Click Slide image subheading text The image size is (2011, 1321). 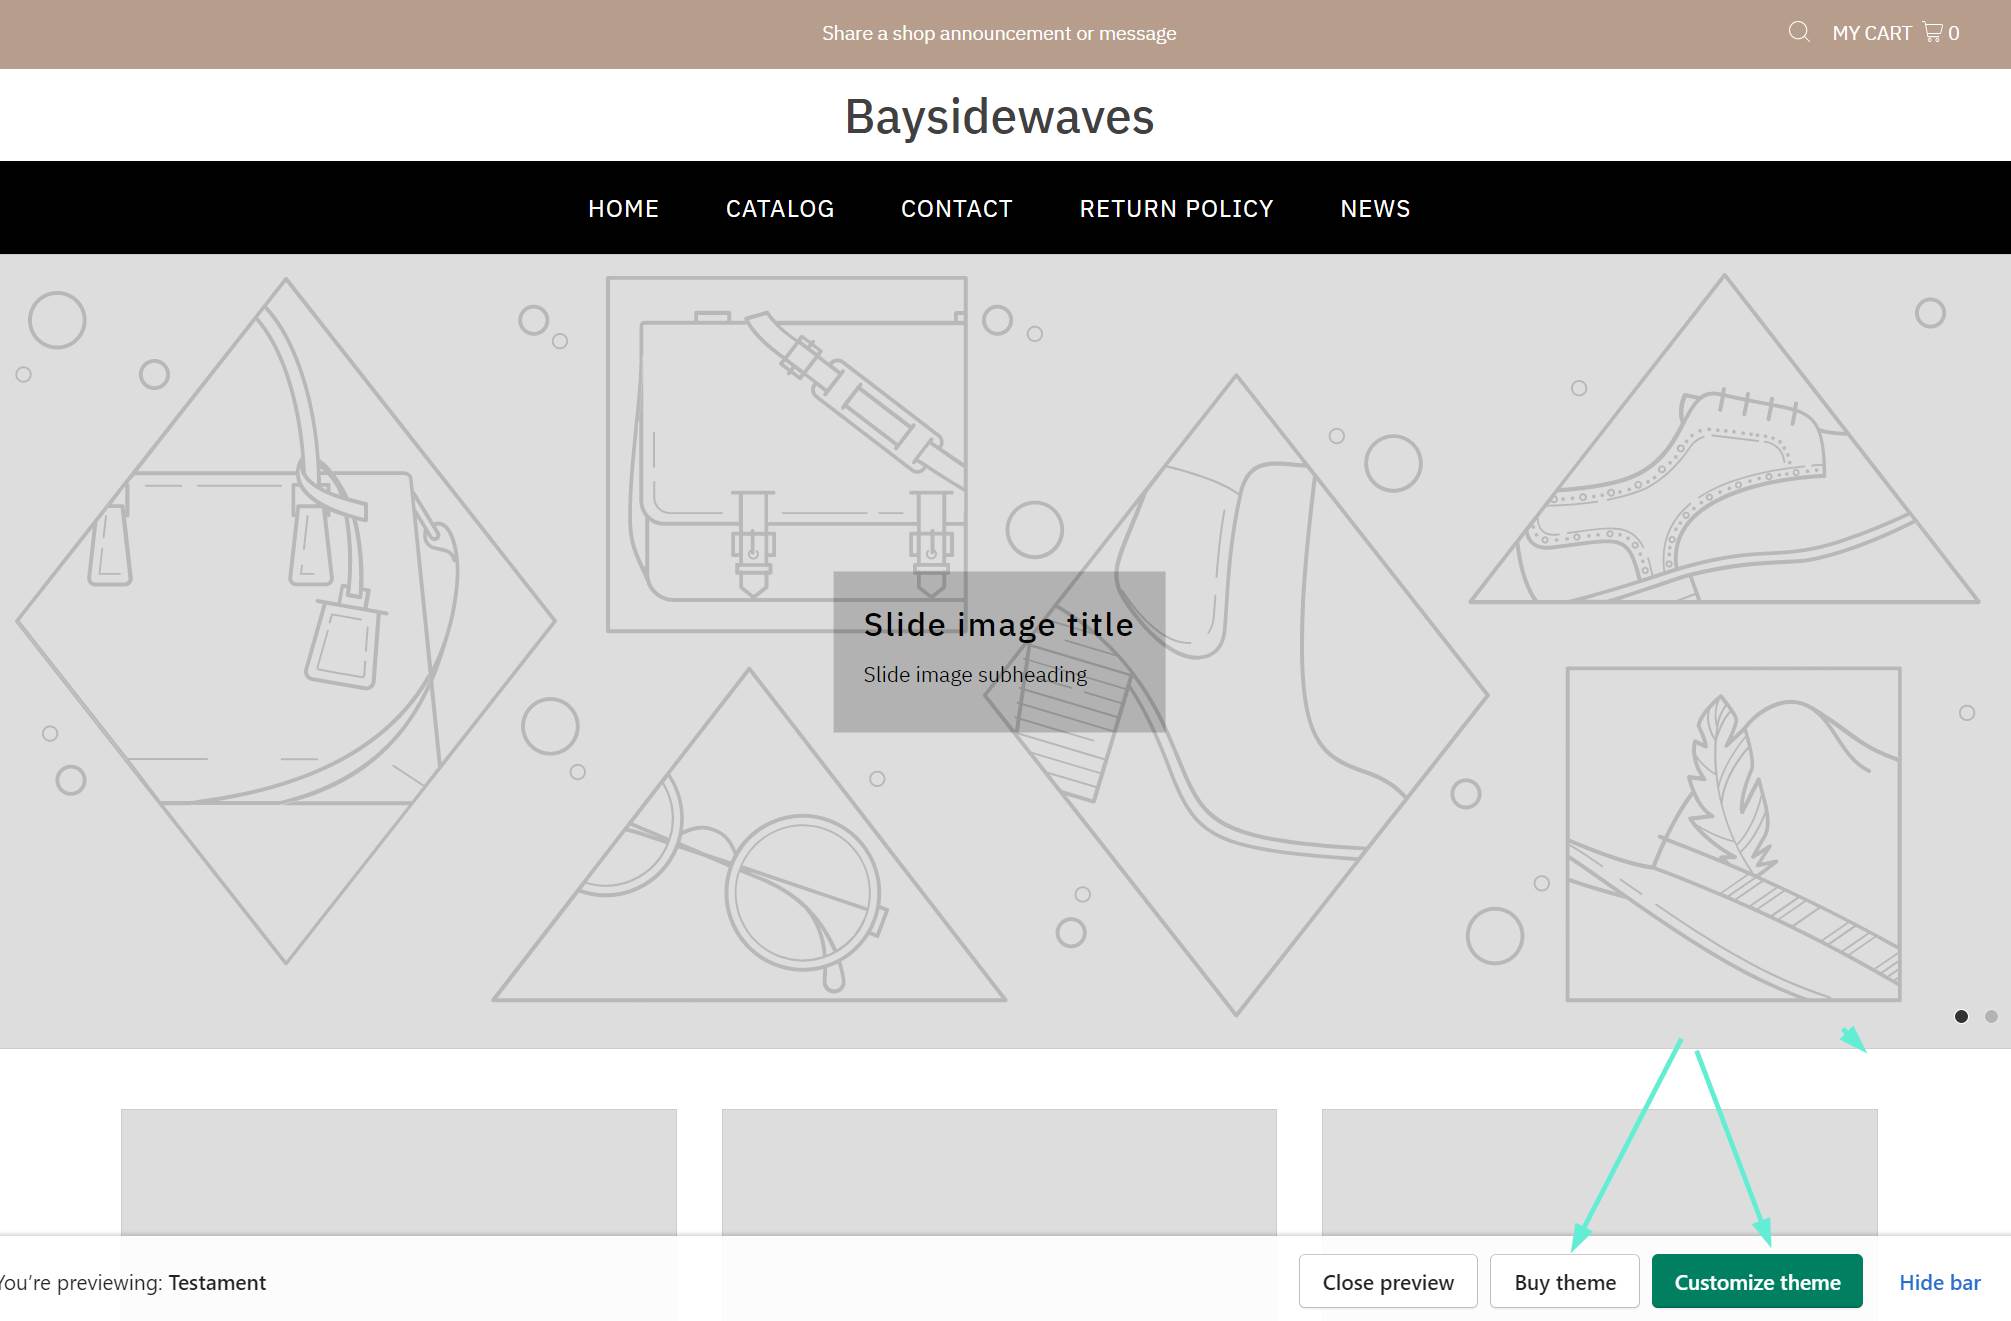pos(975,675)
